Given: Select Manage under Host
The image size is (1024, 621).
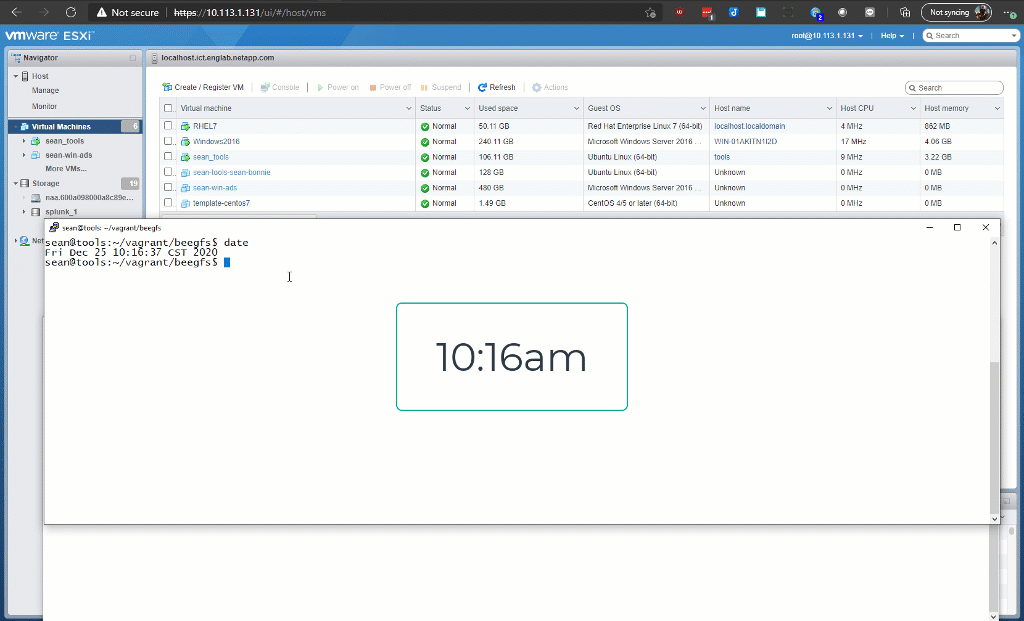Looking at the screenshot, I should point(45,91).
